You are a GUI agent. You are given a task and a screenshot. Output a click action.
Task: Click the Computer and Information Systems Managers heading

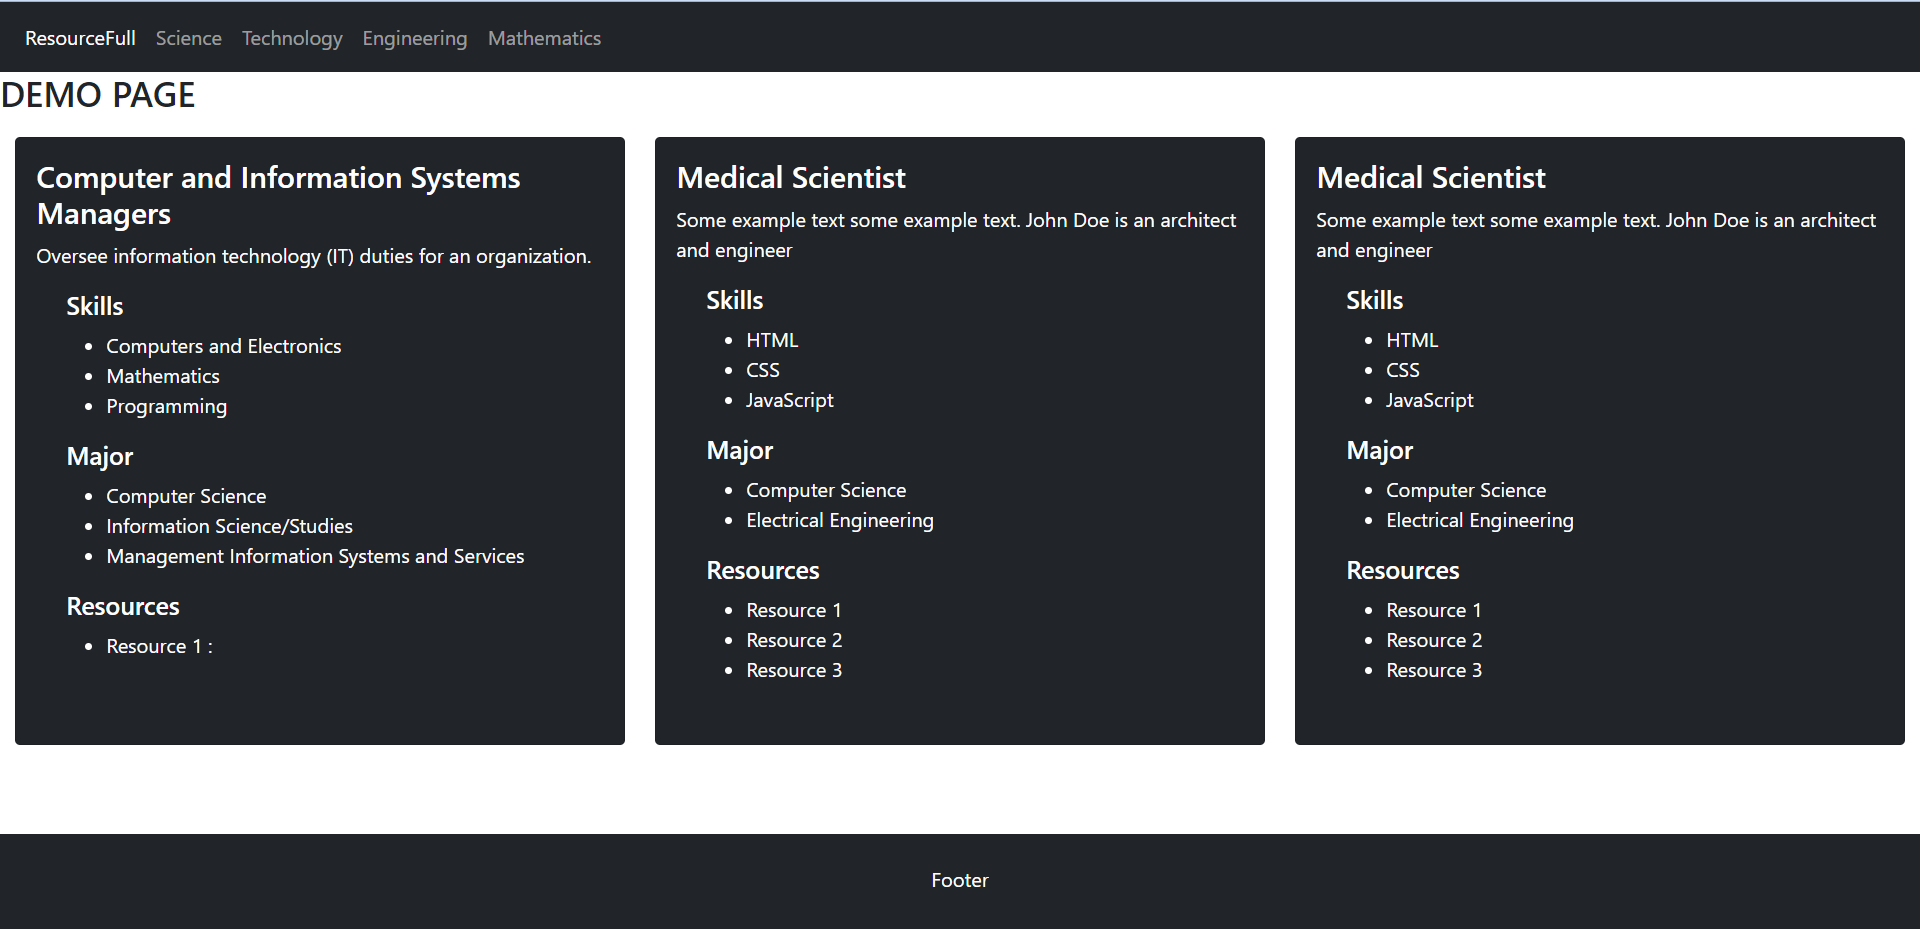[x=278, y=196]
